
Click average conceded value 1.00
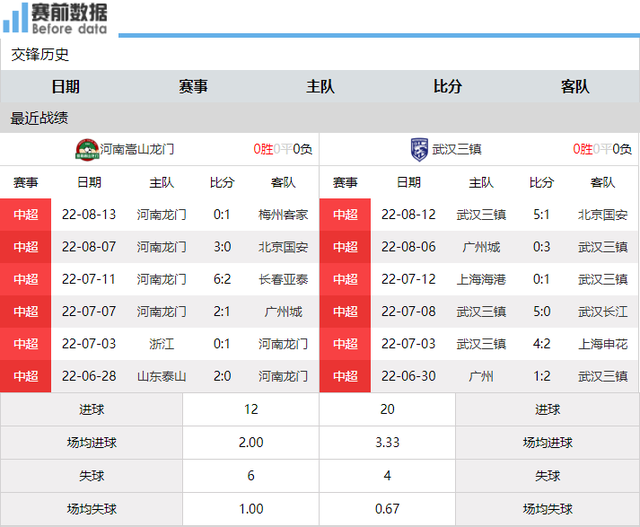point(251,509)
